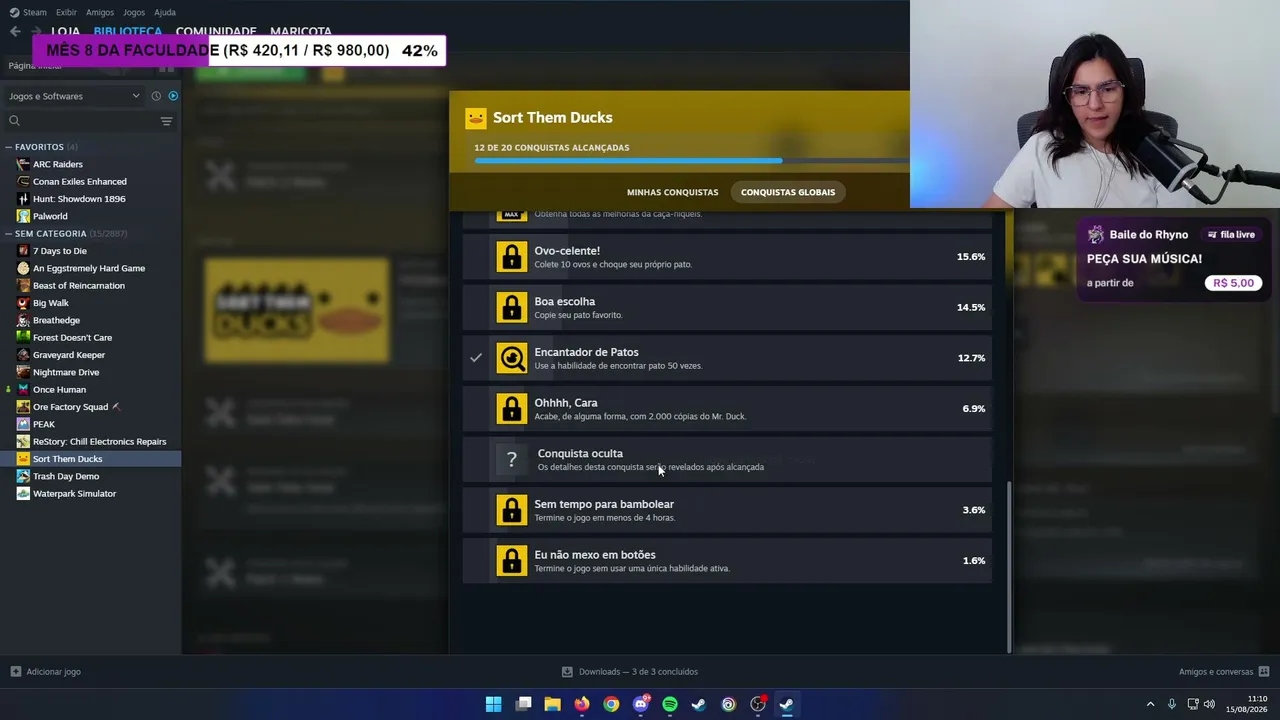The height and width of the screenshot is (720, 1280).
Task: Open Amigos e conversas
Action: click(x=1224, y=672)
